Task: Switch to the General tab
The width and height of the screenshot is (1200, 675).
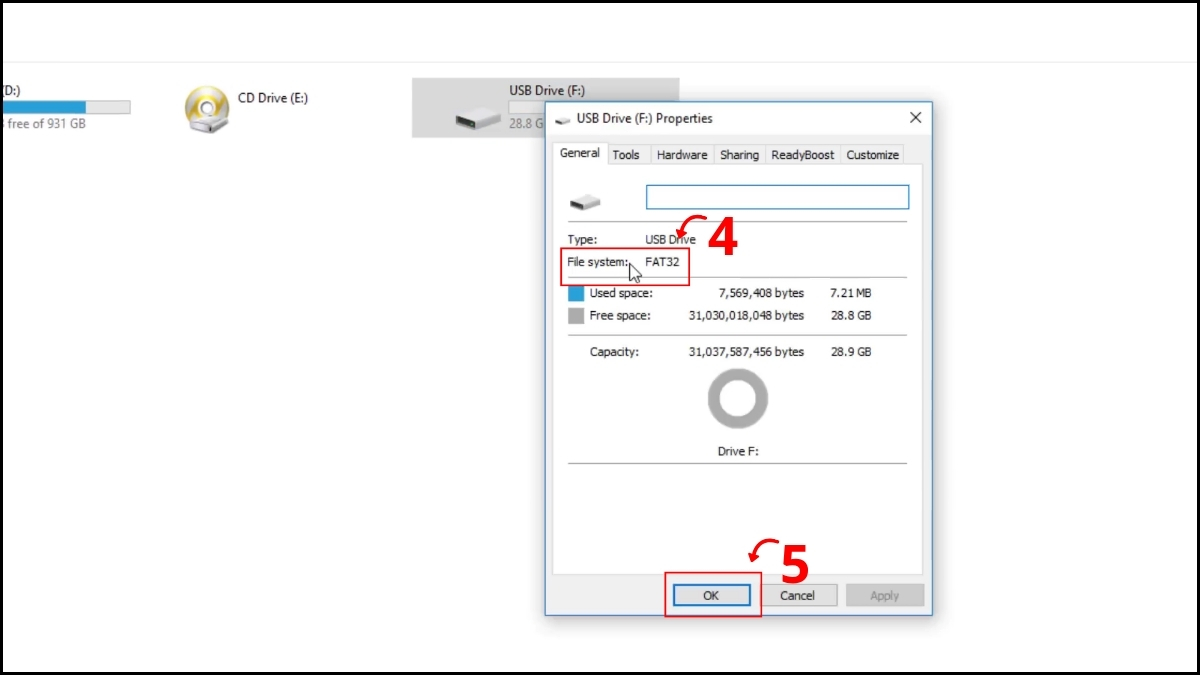Action: coord(580,154)
